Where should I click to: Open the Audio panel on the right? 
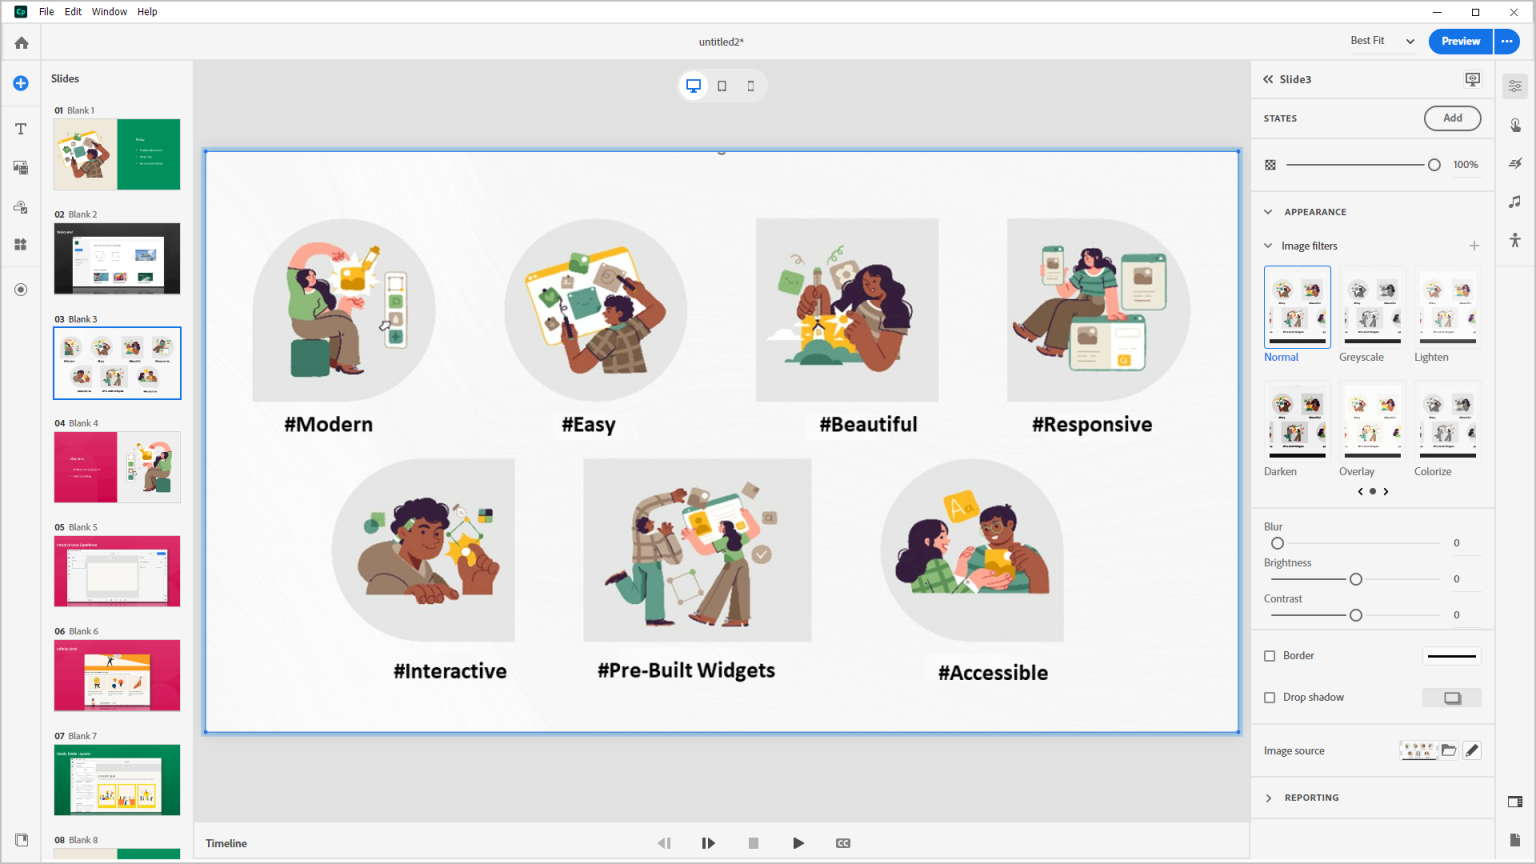(1515, 201)
